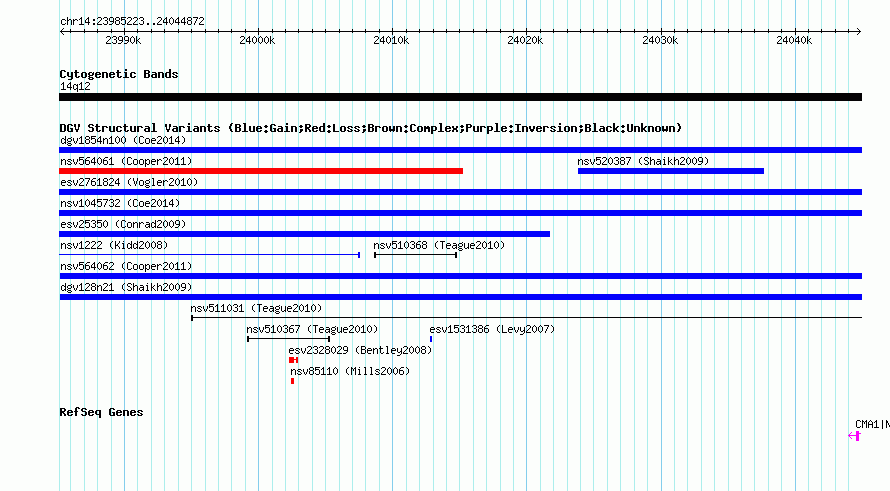The image size is (890, 491).
Task: Select the red nsv564061 loss variant bar
Action: (261, 171)
